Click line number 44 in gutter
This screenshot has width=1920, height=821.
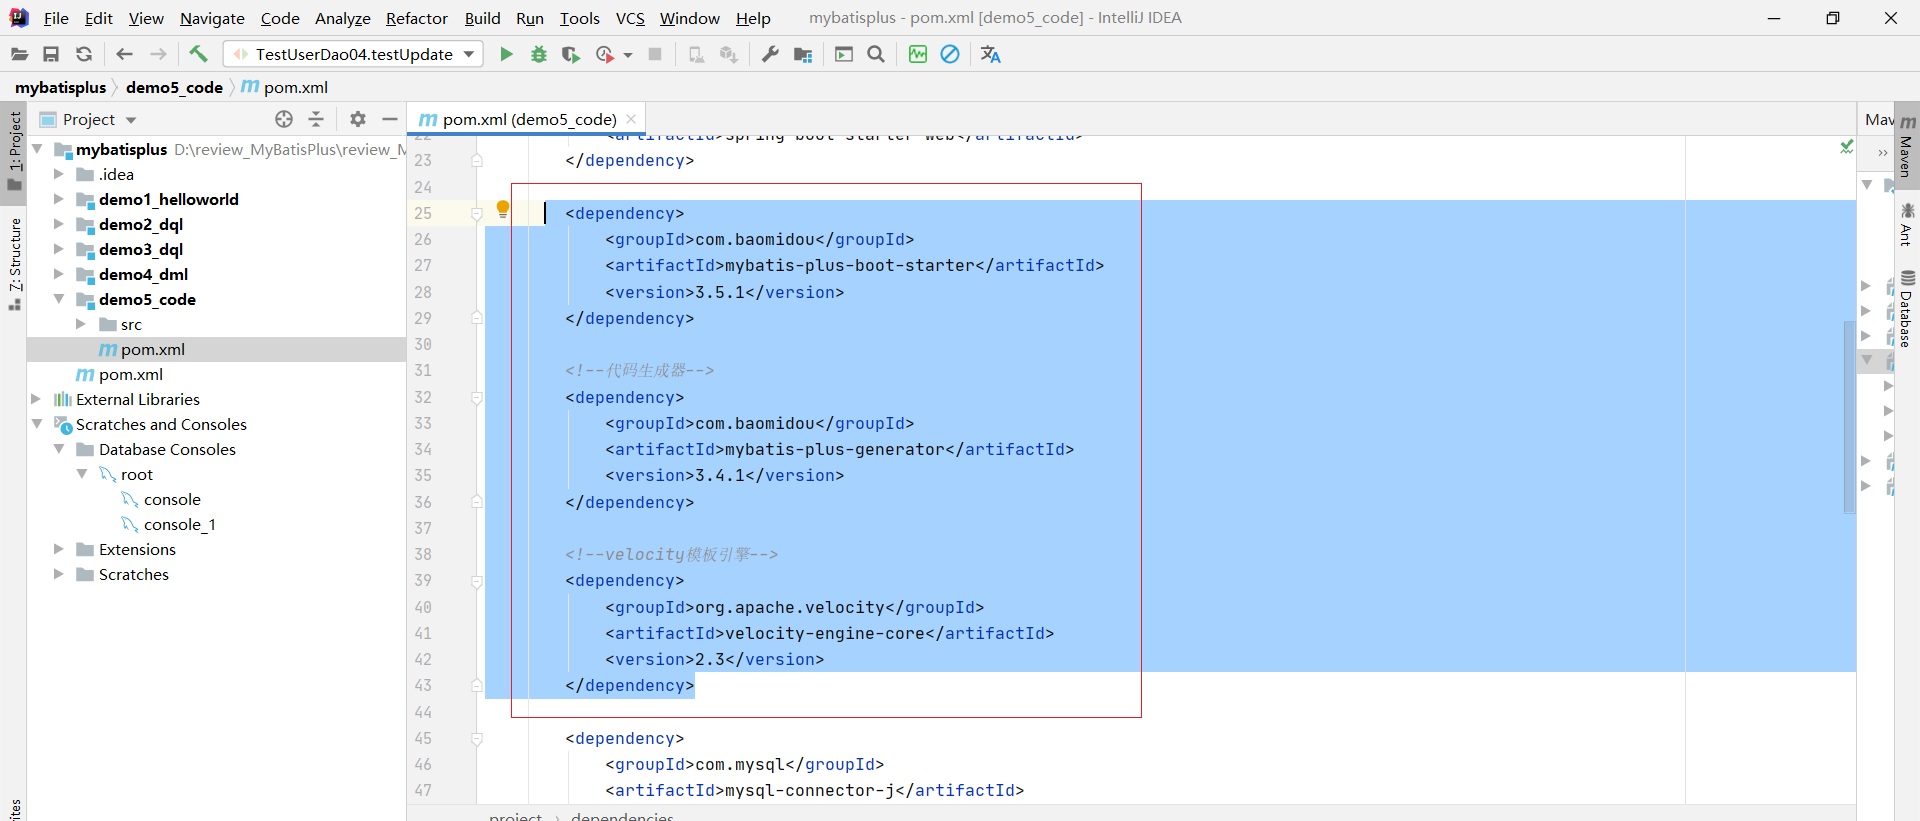423,712
